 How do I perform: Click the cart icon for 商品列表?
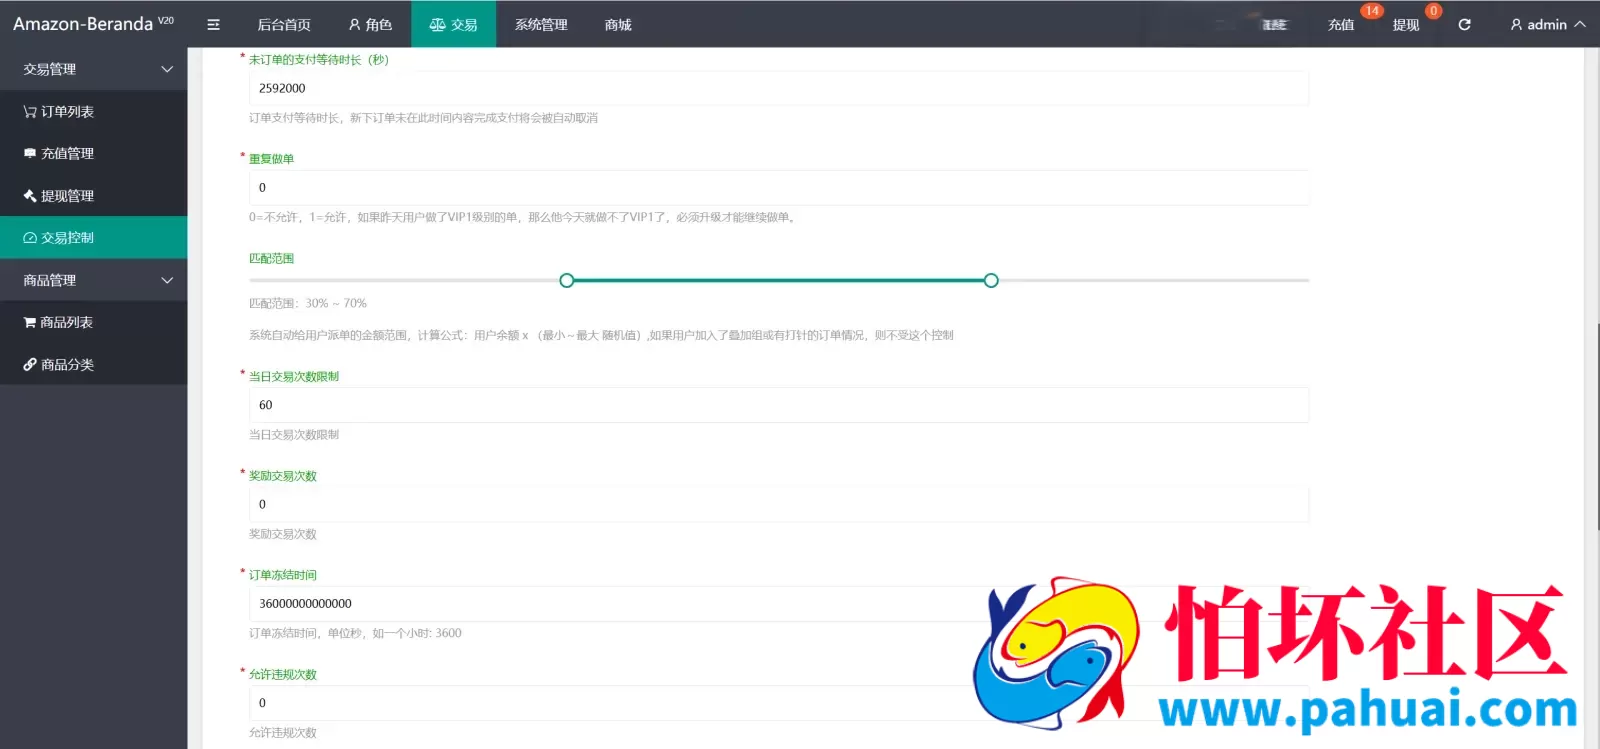(30, 322)
